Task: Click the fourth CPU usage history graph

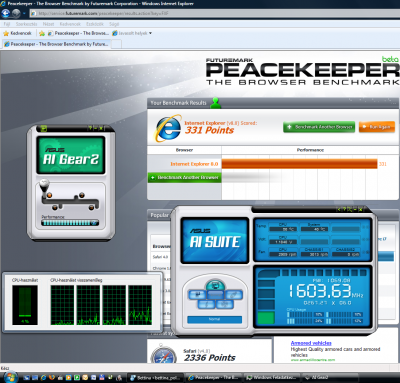Action: pos(140,305)
